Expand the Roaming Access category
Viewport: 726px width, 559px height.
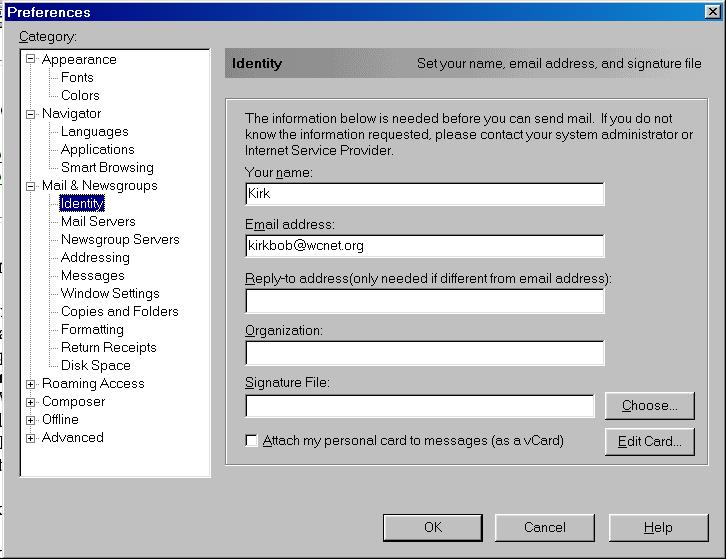pos(31,384)
